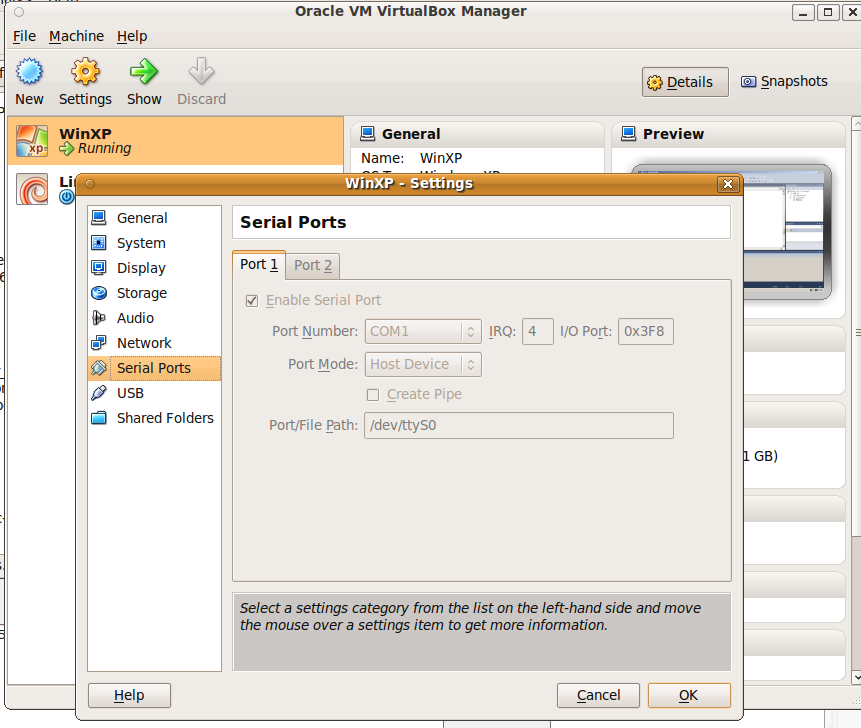This screenshot has height=728, width=861.
Task: Click the Cancel button in Settings dialog
Action: (x=598, y=696)
